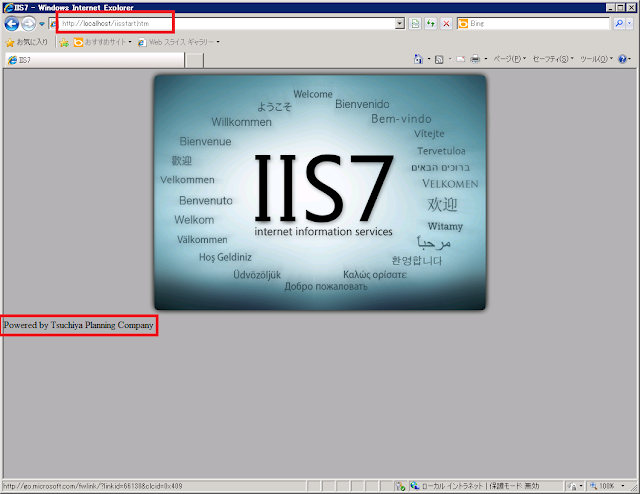640x494 pixels.
Task: Print the page with printer icon
Action: 475,60
